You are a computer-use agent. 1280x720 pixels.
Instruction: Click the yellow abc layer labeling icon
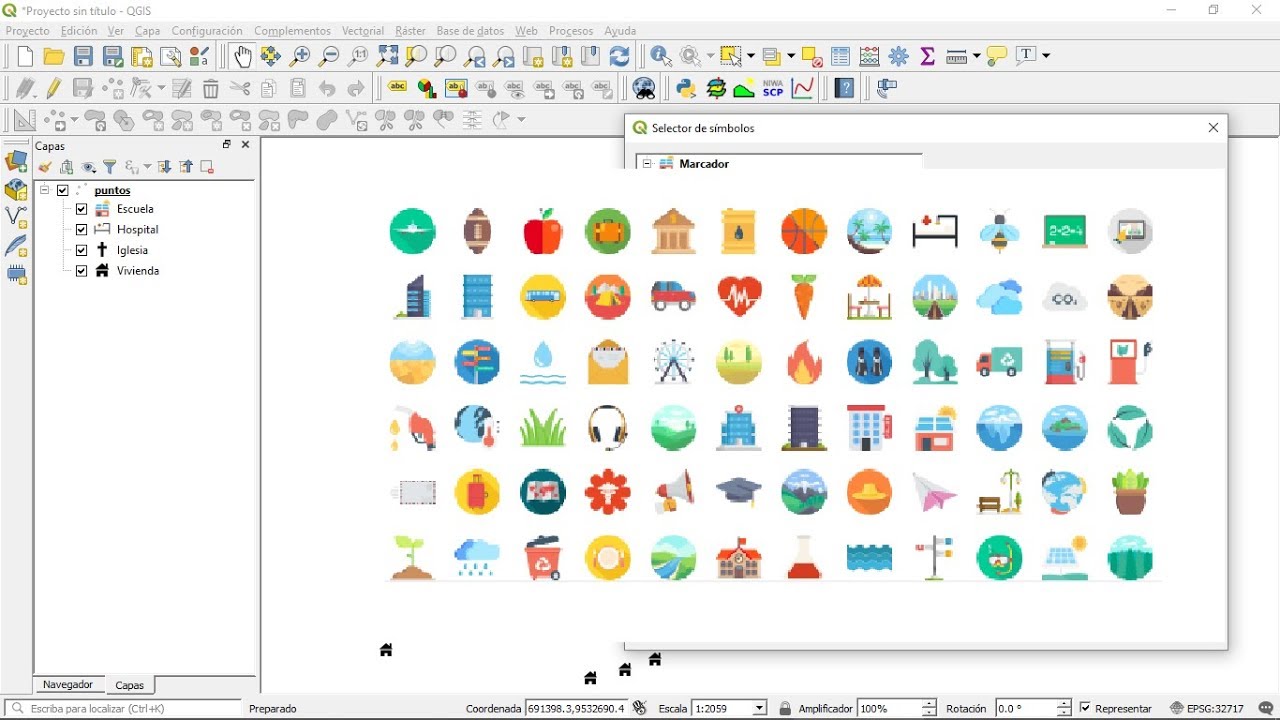pyautogui.click(x=397, y=89)
